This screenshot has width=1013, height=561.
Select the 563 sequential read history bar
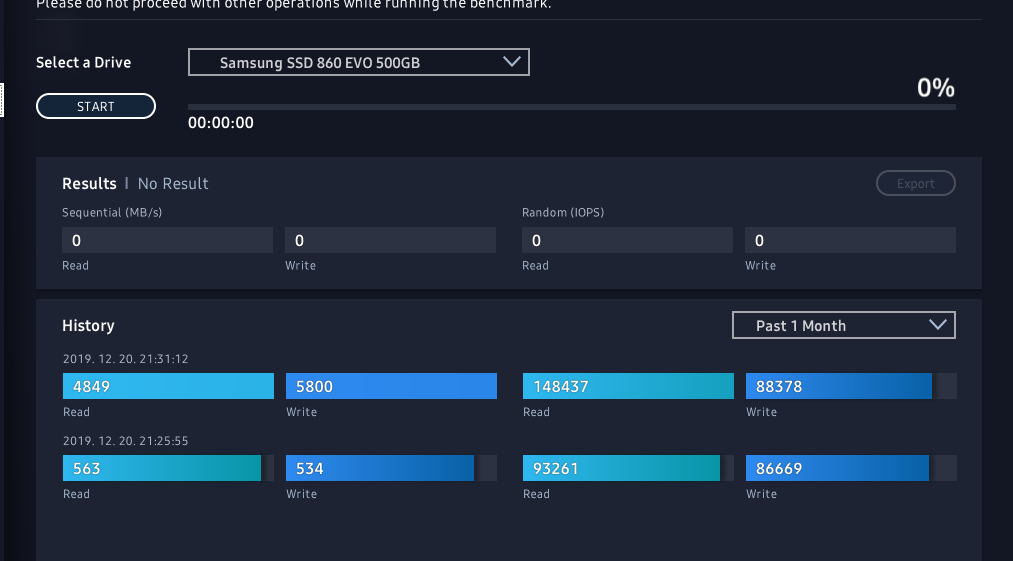(x=162, y=468)
